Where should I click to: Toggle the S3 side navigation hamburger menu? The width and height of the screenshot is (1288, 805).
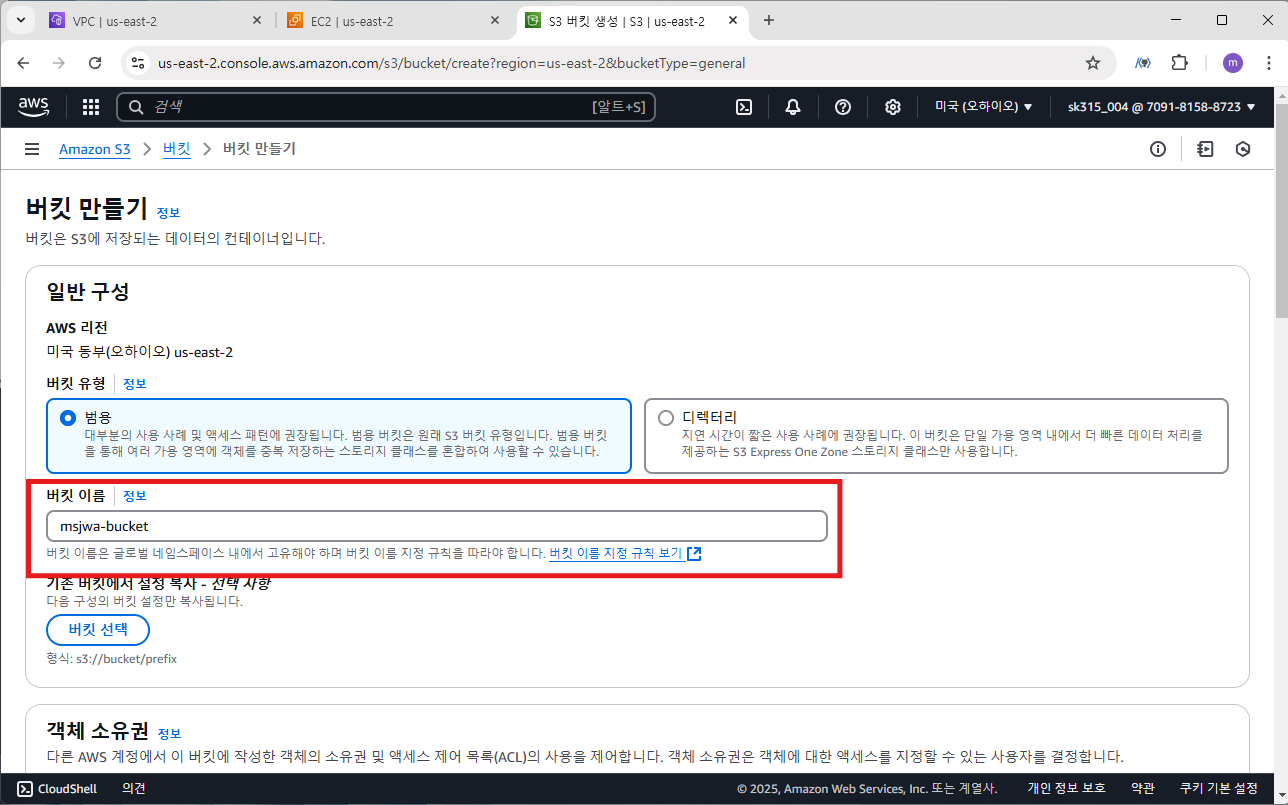(32, 149)
